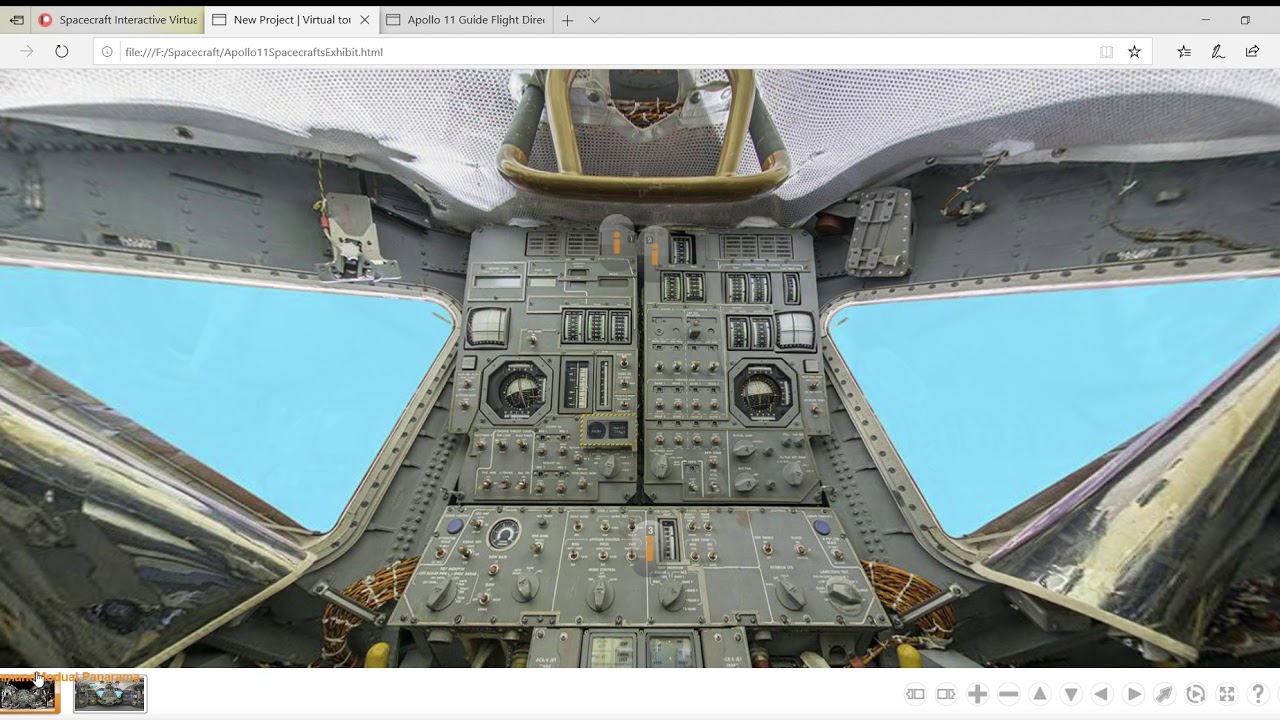Screen dimensions: 1280x720
Task: Switch to the Spacecraft Interactive Virtual tab
Action: point(118,20)
